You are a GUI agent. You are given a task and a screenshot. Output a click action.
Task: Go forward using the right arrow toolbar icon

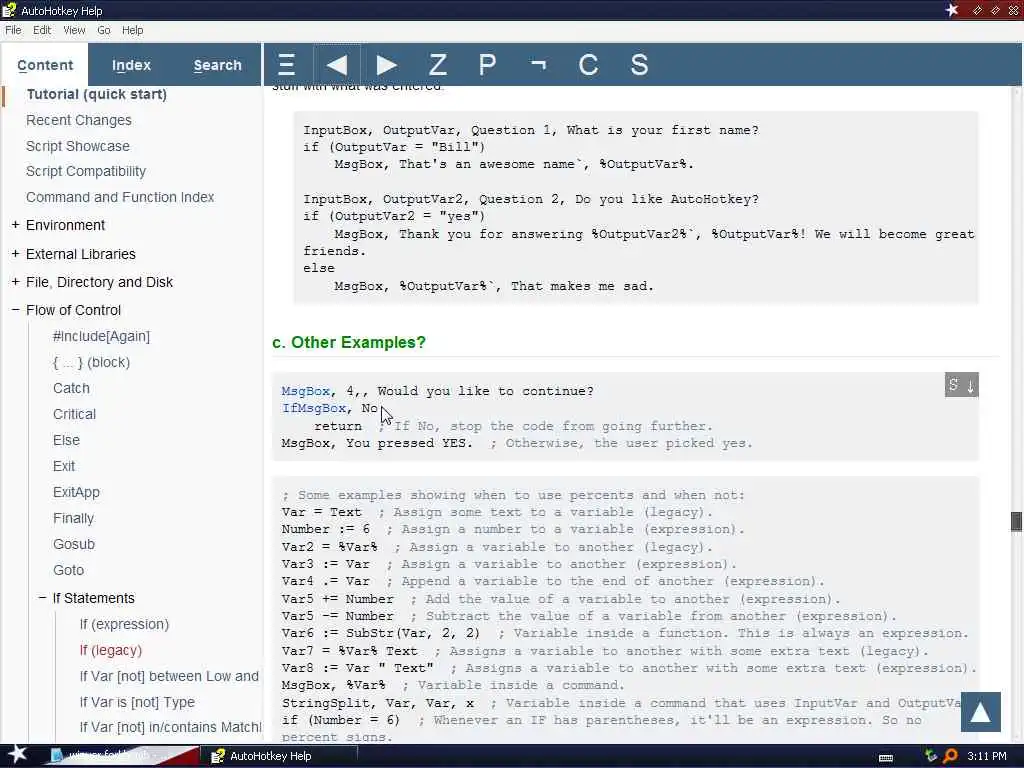click(x=387, y=65)
